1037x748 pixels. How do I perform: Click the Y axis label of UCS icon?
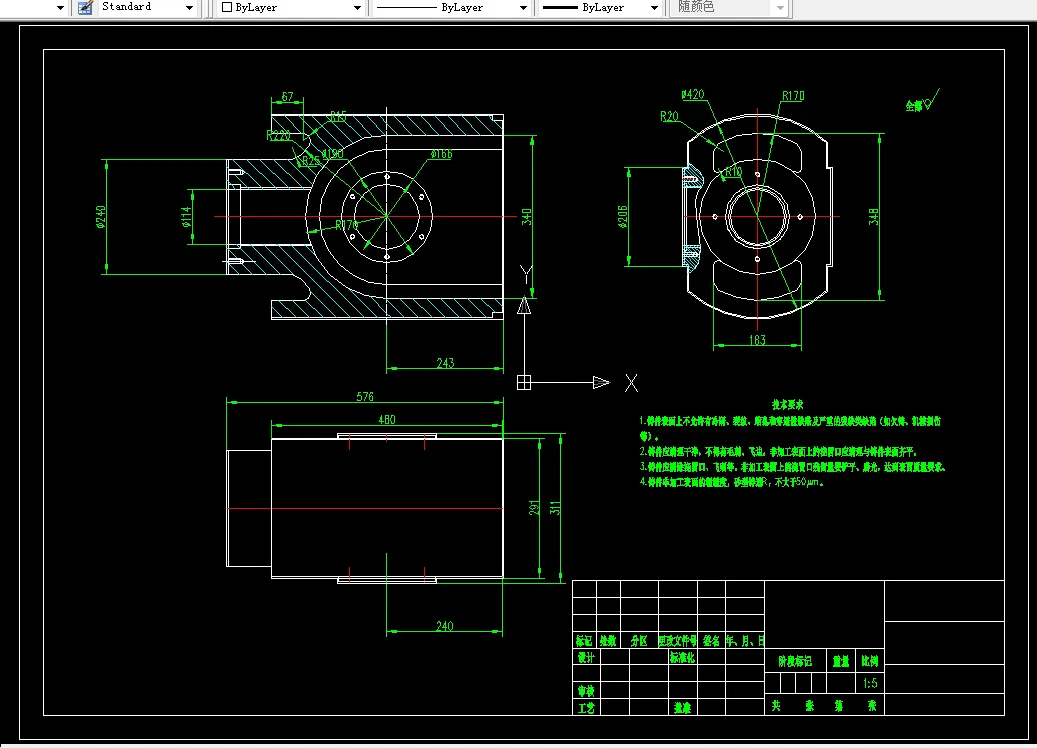pyautogui.click(x=526, y=273)
